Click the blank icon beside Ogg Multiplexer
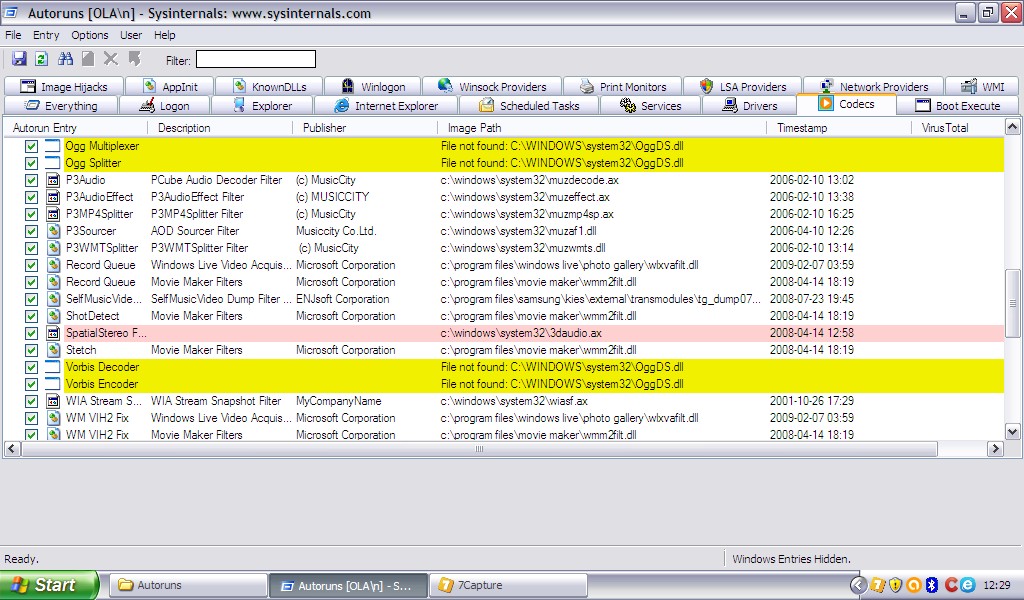The image size is (1024, 600). click(54, 146)
